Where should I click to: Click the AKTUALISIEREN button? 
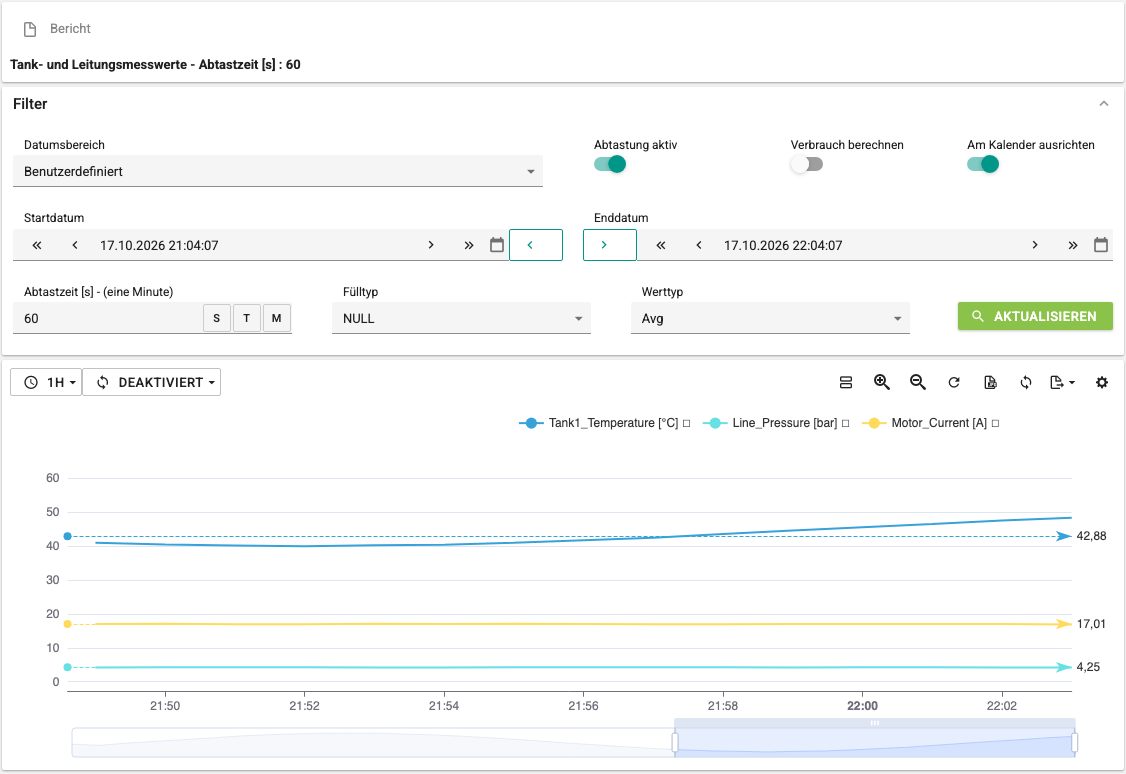(x=1036, y=317)
